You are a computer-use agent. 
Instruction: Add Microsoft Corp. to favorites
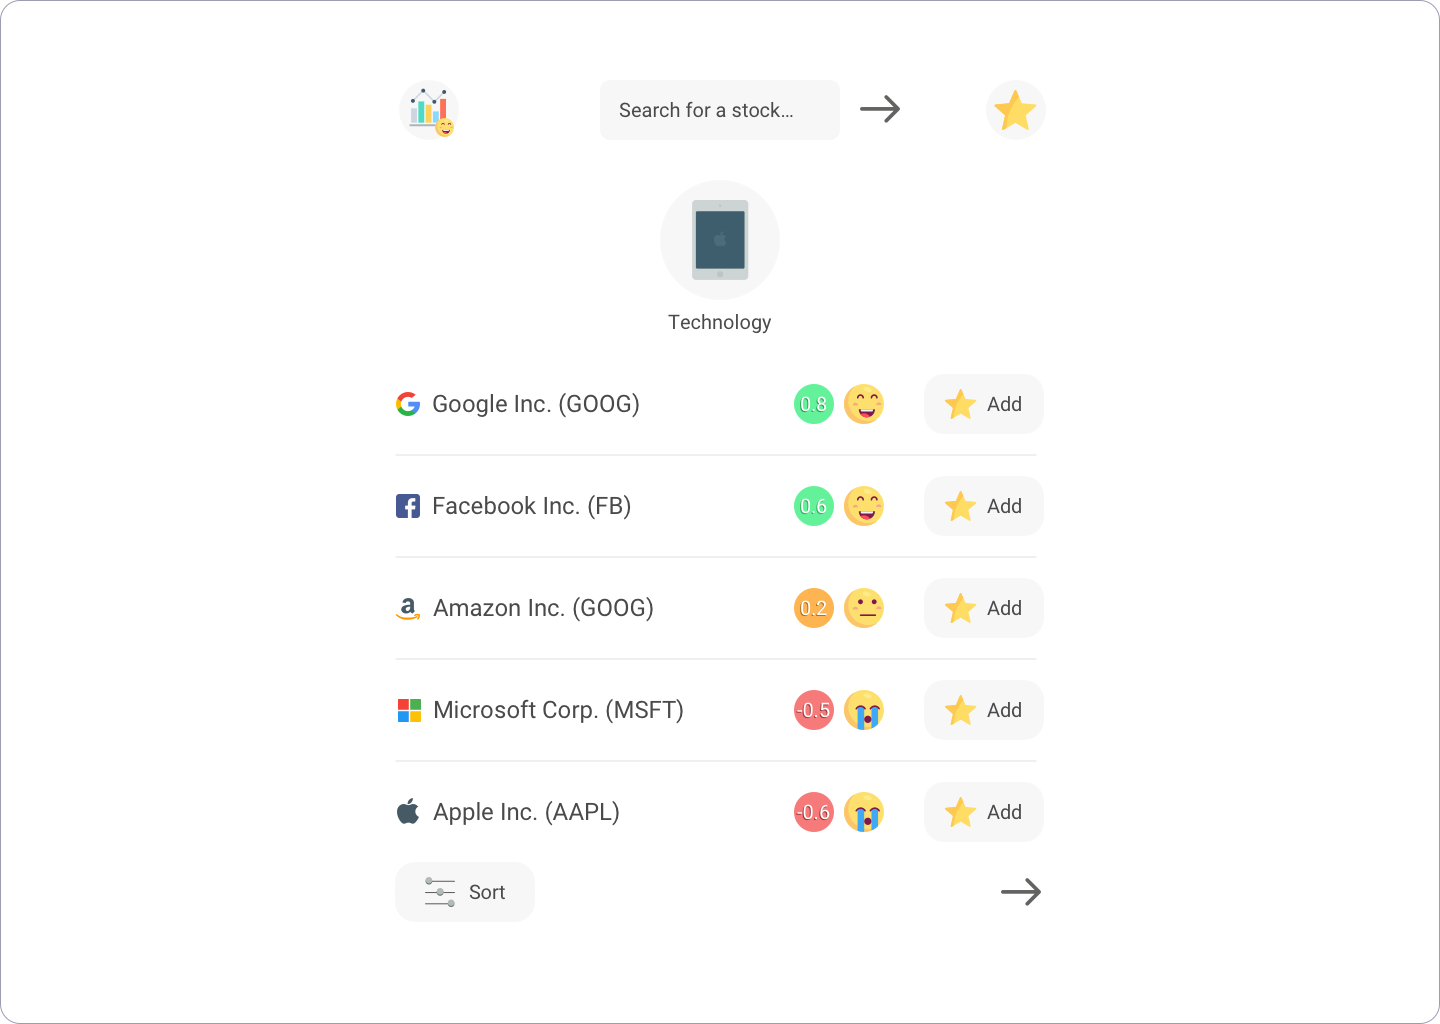[984, 710]
